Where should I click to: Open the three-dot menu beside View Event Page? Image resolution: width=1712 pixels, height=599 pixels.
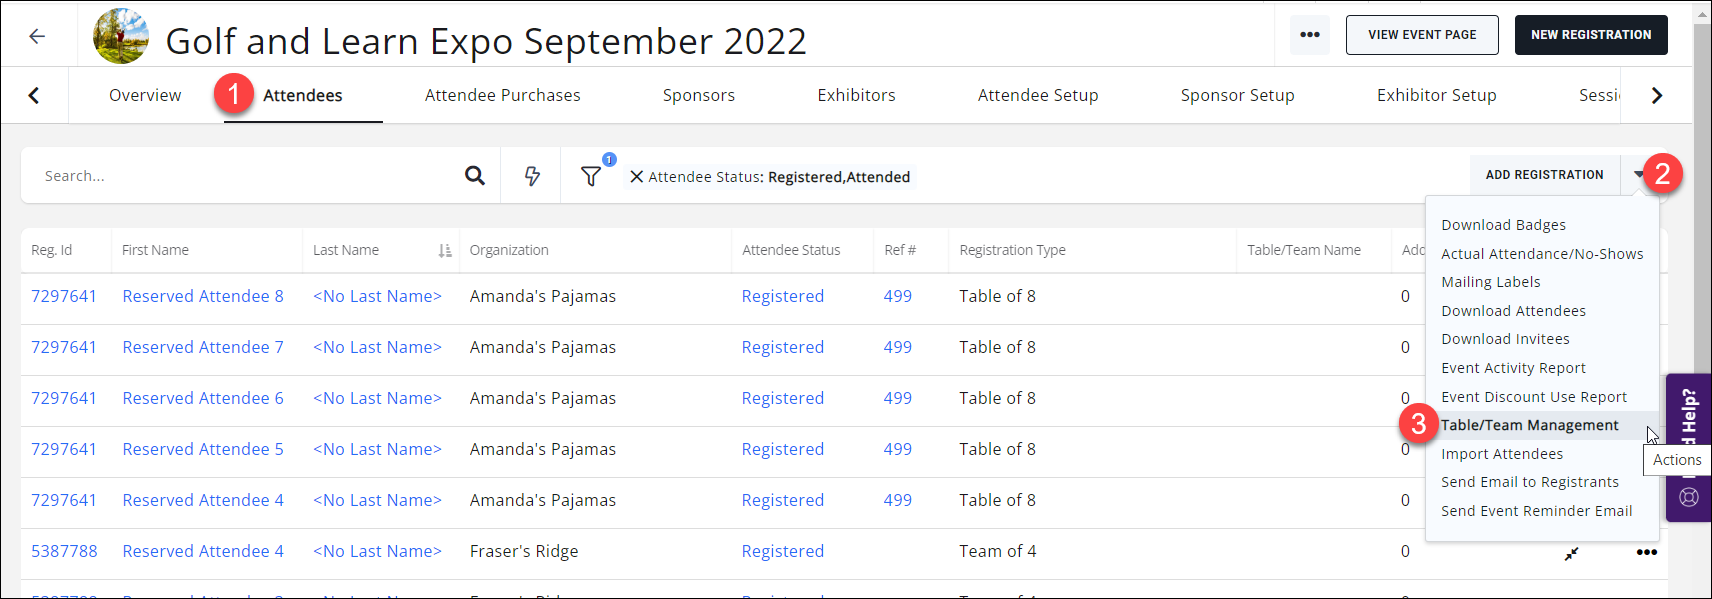pos(1309,35)
